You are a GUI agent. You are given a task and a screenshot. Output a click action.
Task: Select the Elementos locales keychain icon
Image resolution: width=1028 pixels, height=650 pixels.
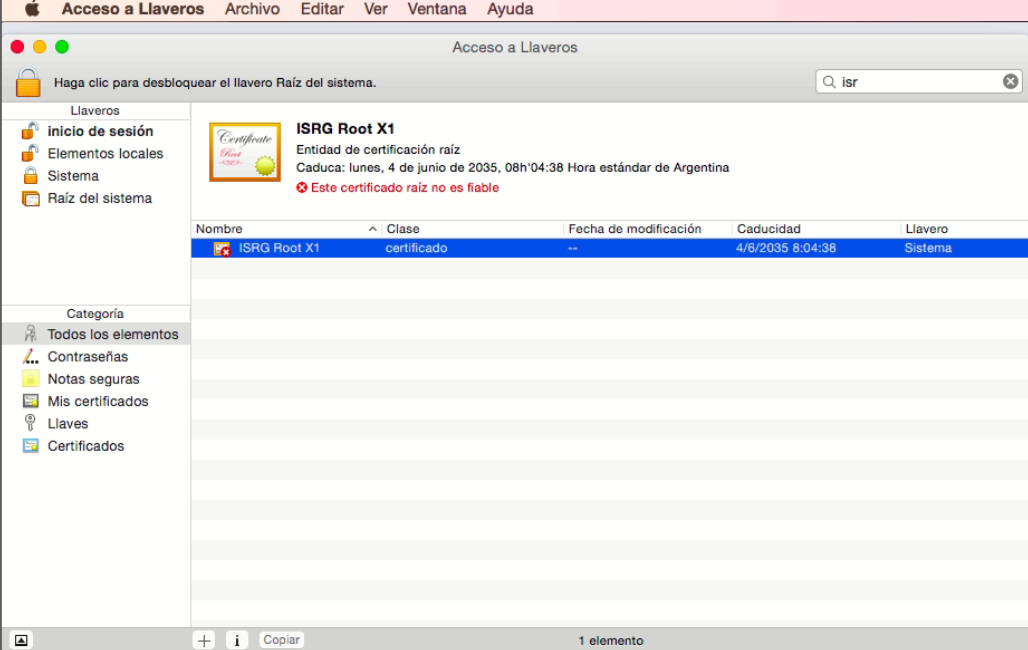coord(30,153)
